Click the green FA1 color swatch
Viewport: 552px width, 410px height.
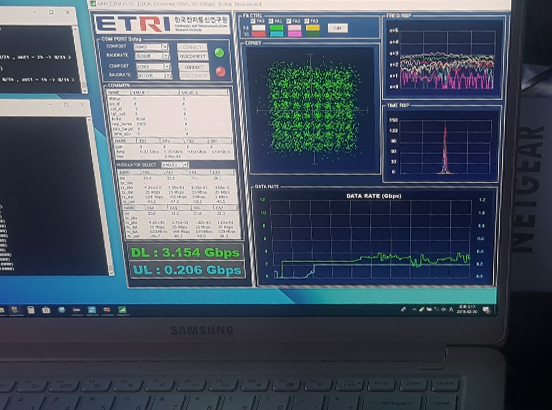277,28
